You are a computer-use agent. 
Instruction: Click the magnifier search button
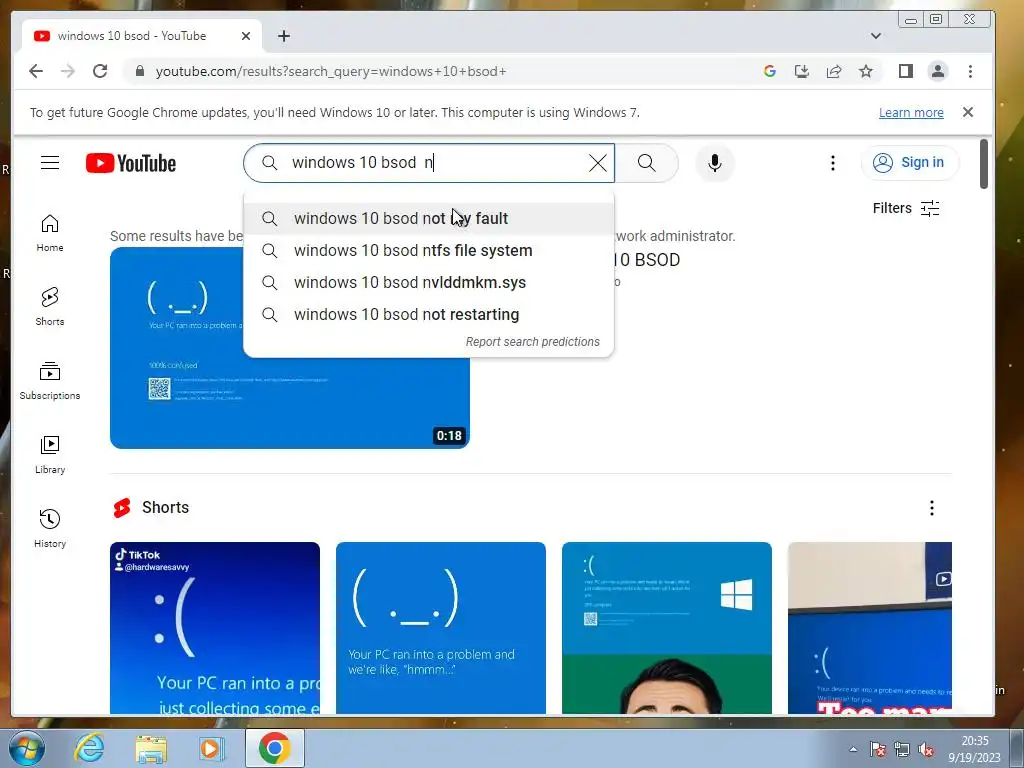(x=647, y=163)
